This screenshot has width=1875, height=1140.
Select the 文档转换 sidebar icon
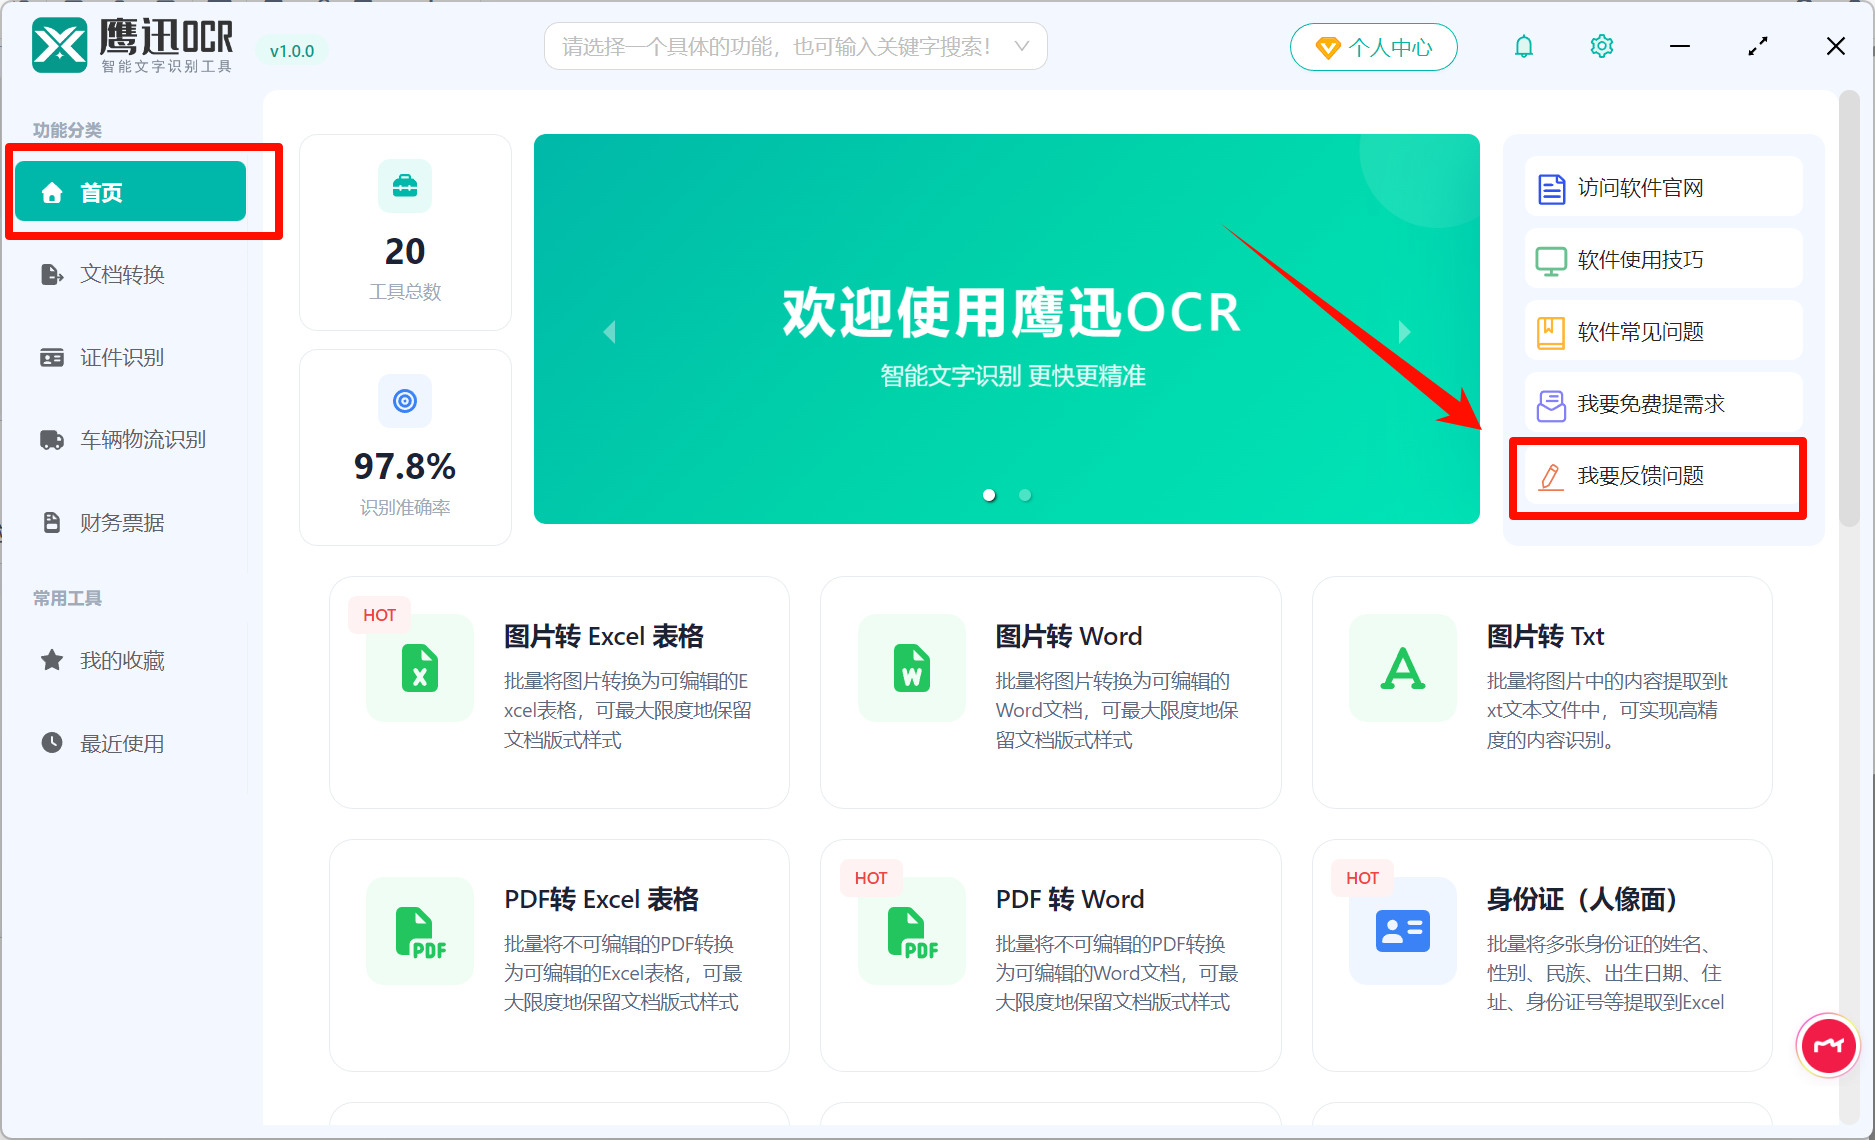click(51, 274)
